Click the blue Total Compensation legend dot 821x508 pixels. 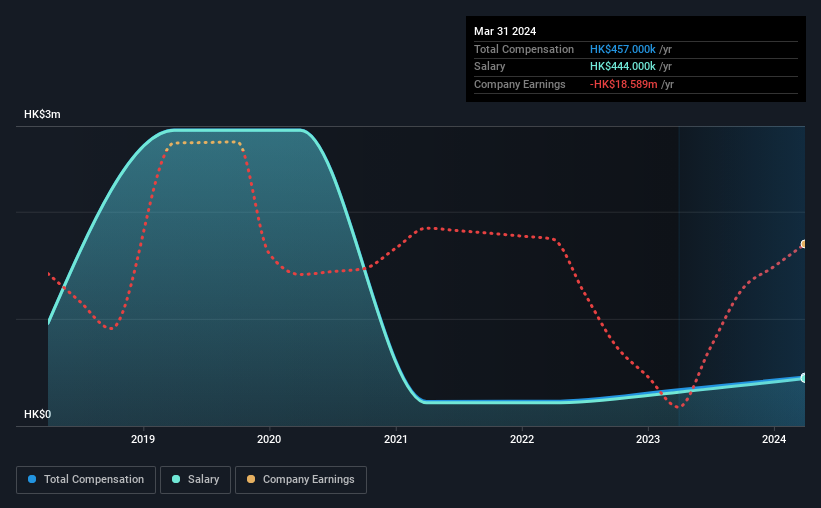point(32,479)
